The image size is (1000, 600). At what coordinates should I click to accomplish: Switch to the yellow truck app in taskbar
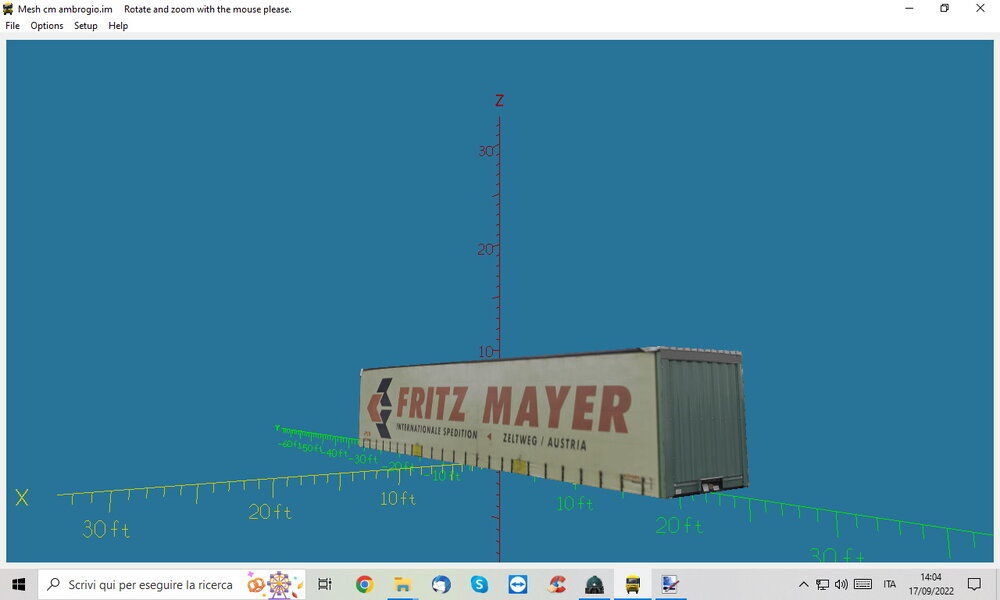[x=633, y=584]
